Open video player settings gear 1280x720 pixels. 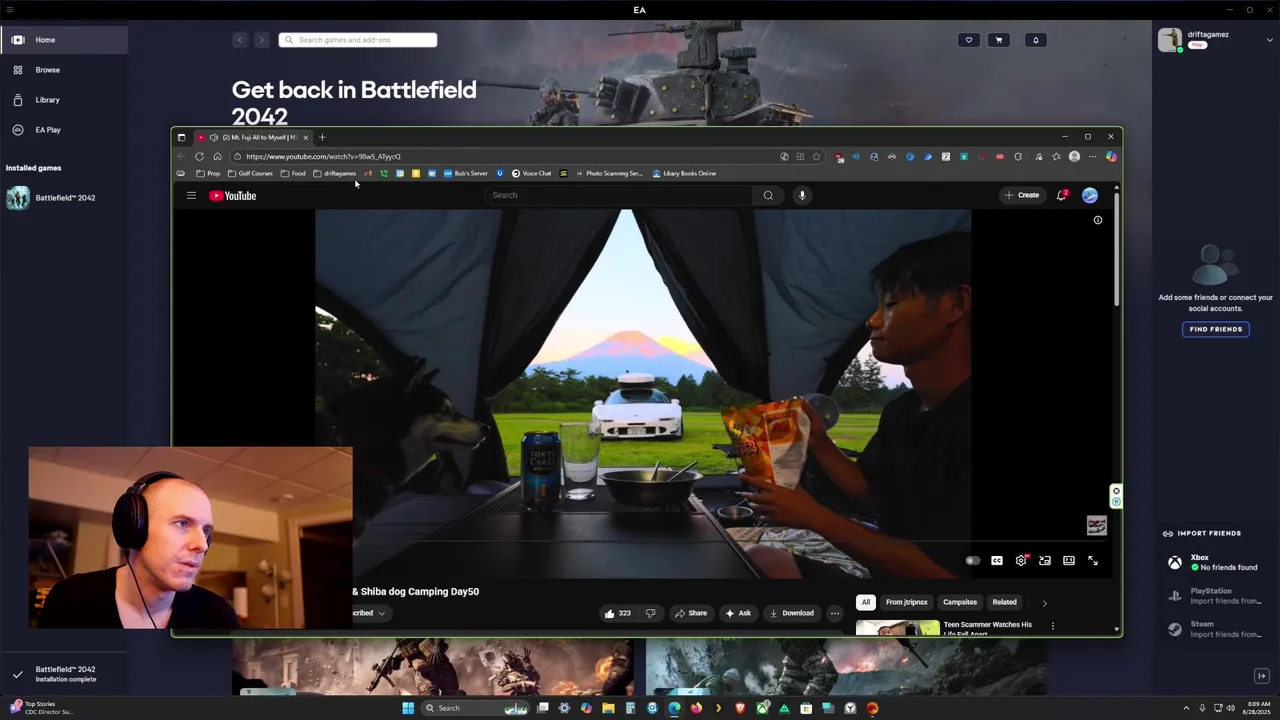point(1021,561)
